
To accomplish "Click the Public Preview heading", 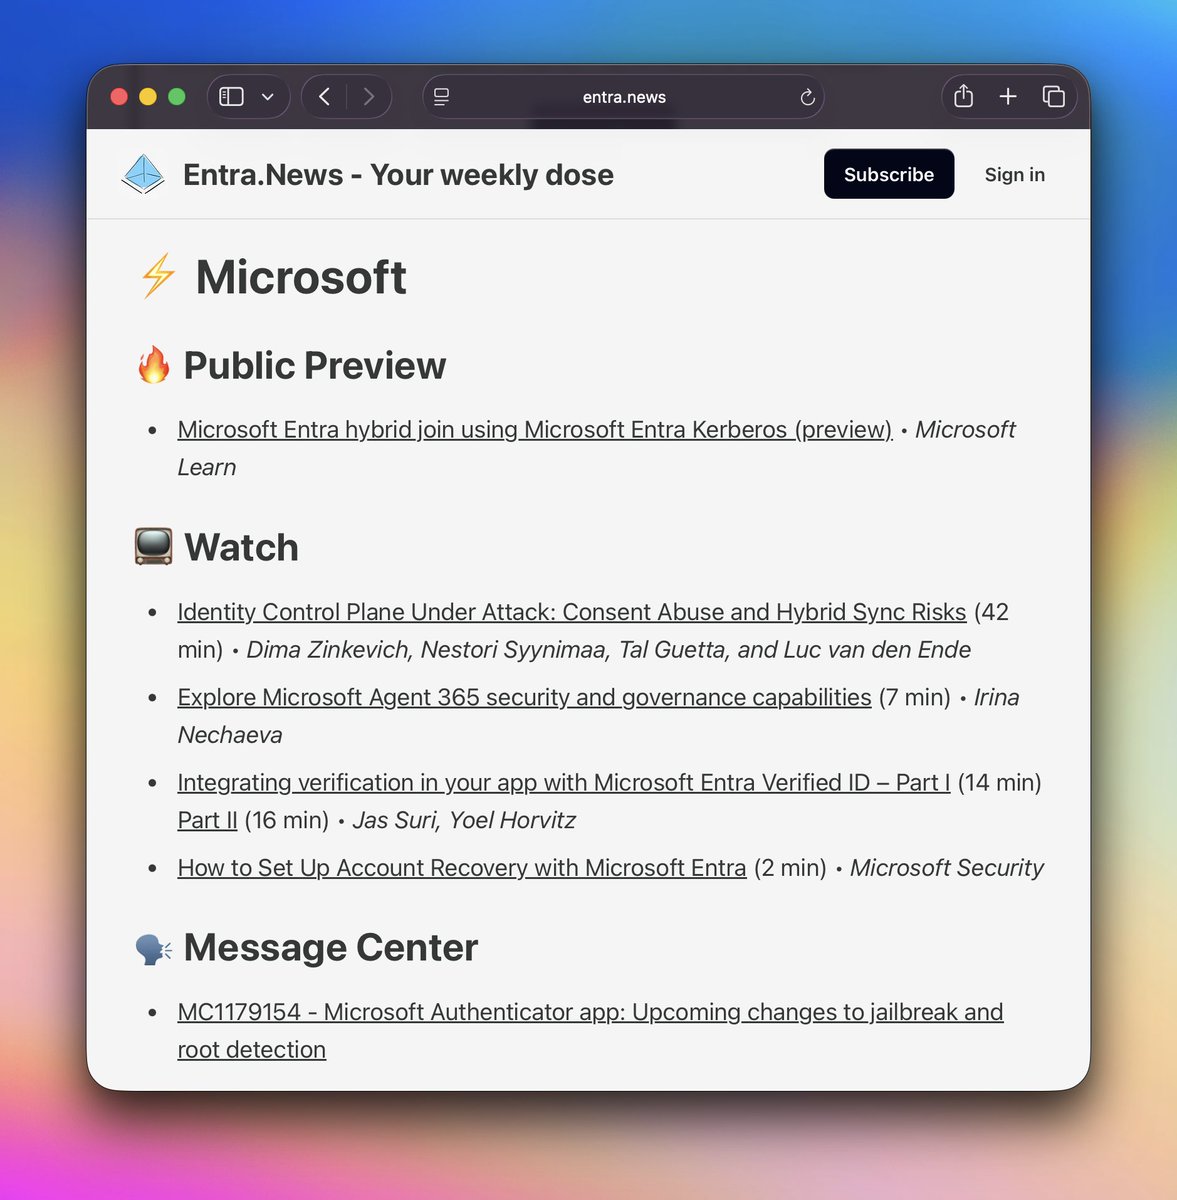I will 315,366.
